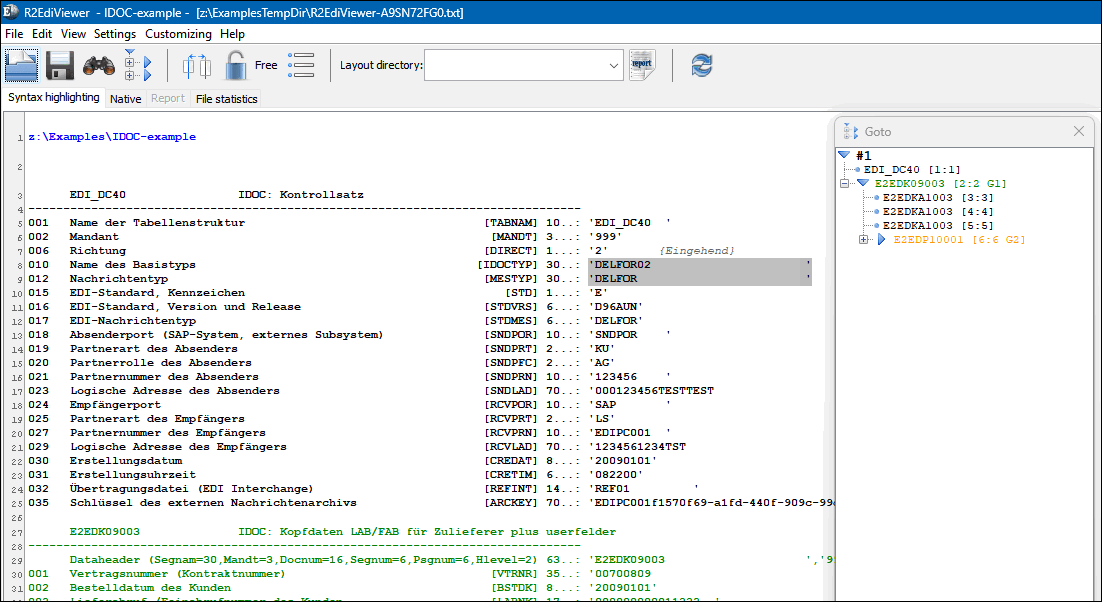The height and width of the screenshot is (602, 1102).
Task: Collapse the #1 root node
Action: point(843,155)
